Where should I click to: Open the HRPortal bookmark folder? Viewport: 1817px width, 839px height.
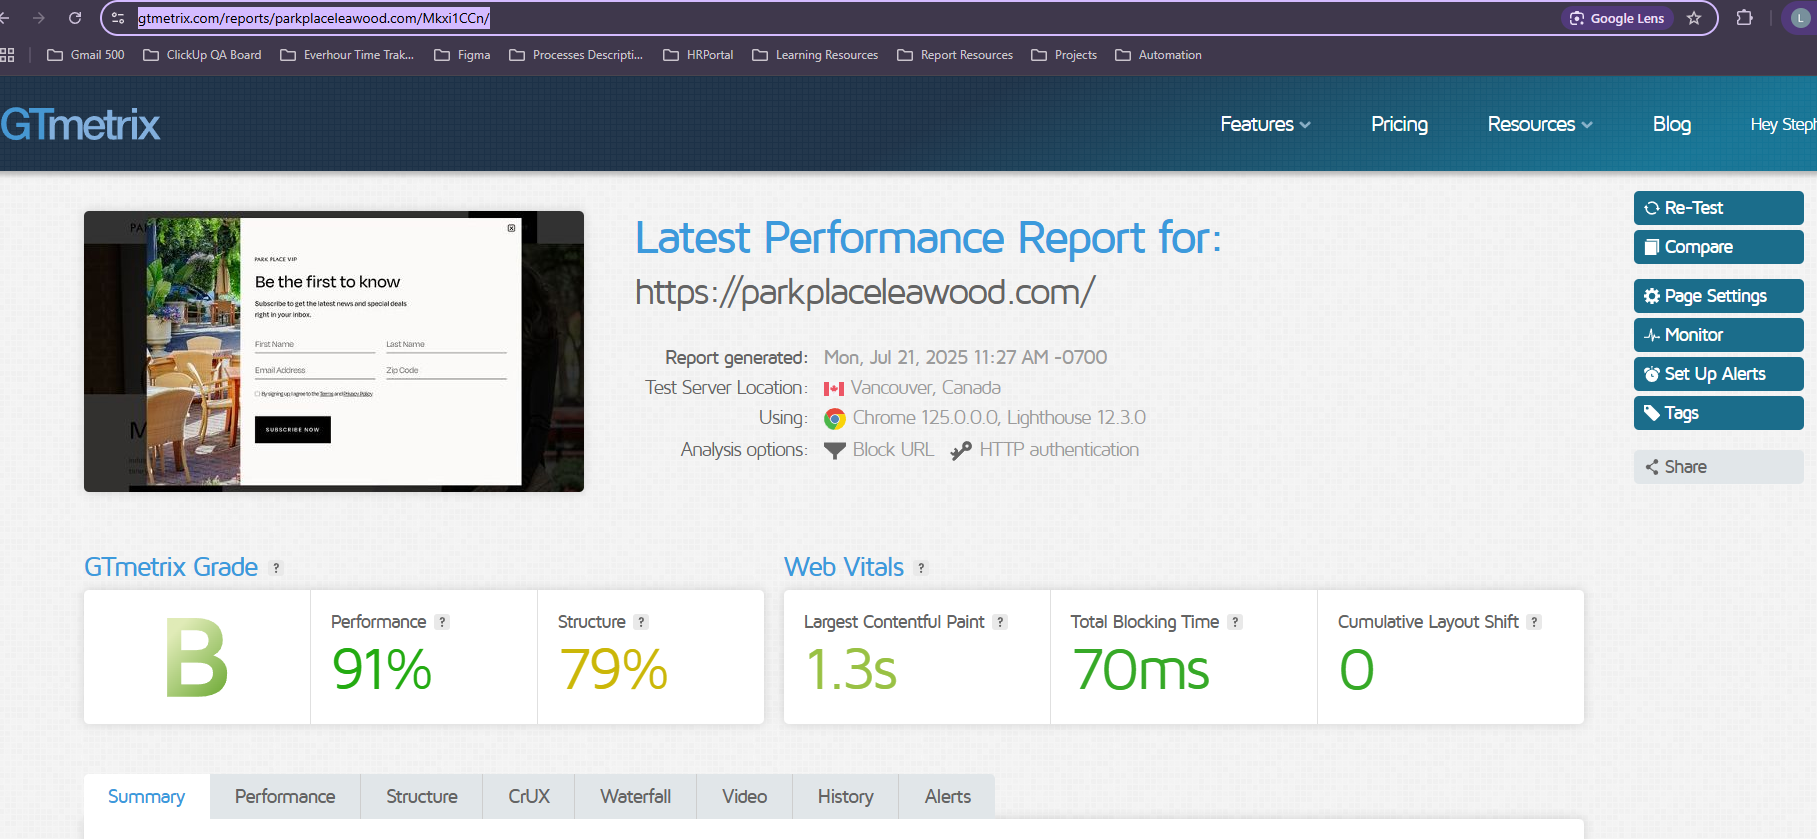(x=698, y=55)
